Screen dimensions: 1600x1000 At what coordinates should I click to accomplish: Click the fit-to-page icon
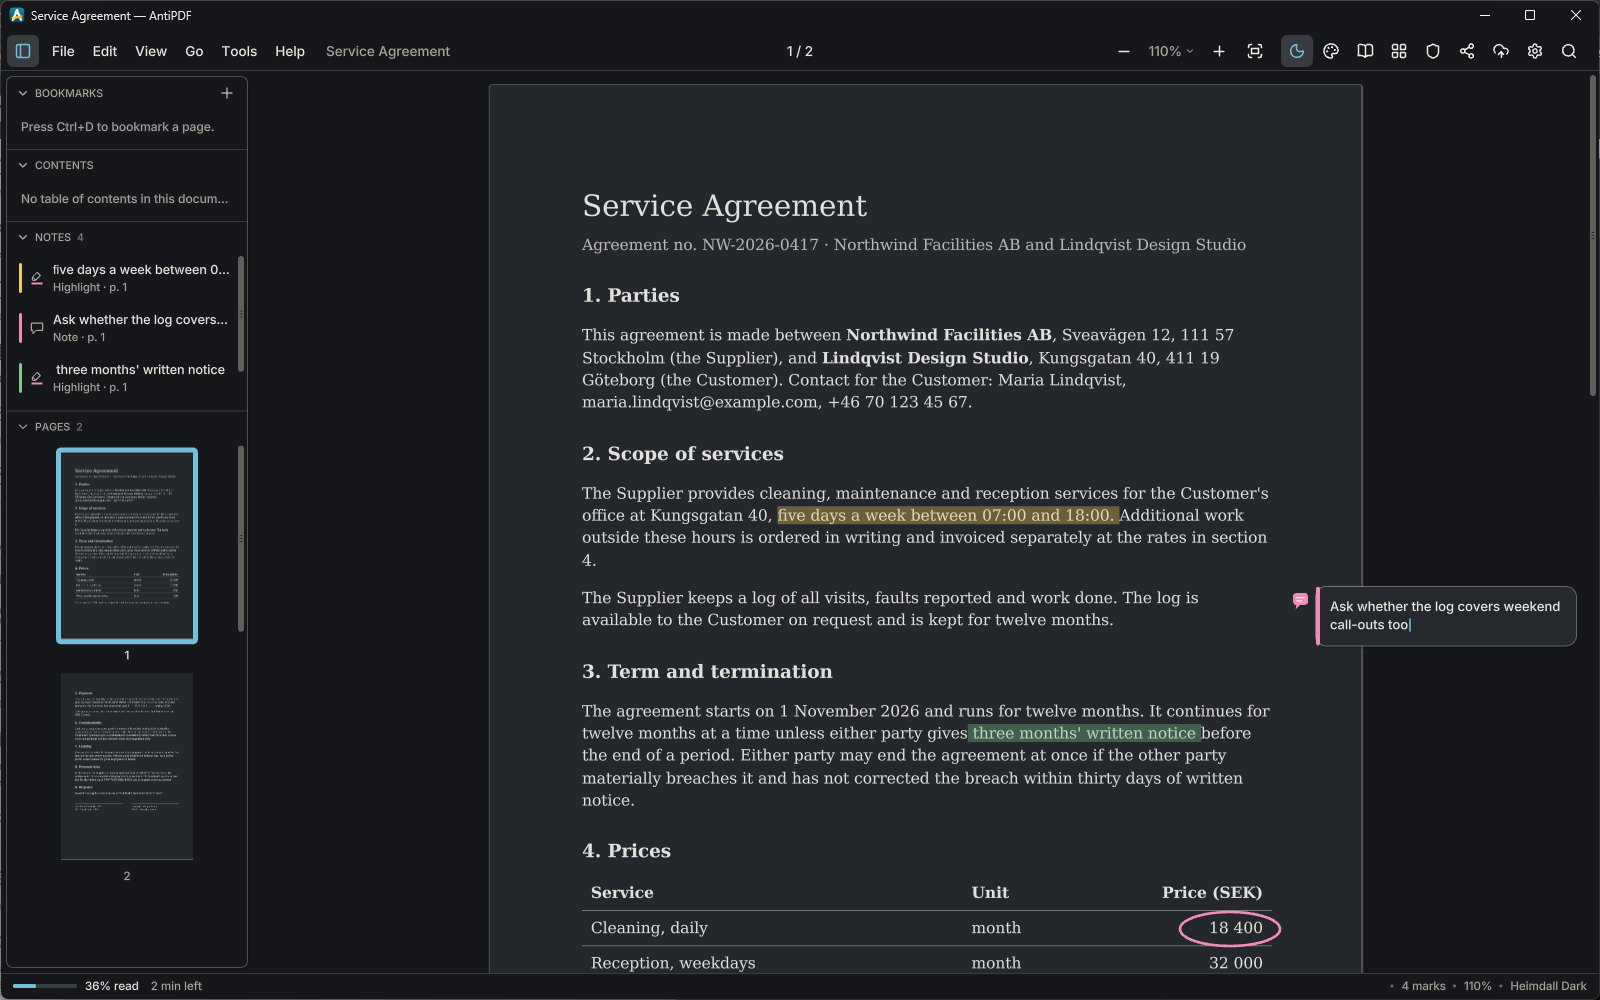click(x=1255, y=51)
